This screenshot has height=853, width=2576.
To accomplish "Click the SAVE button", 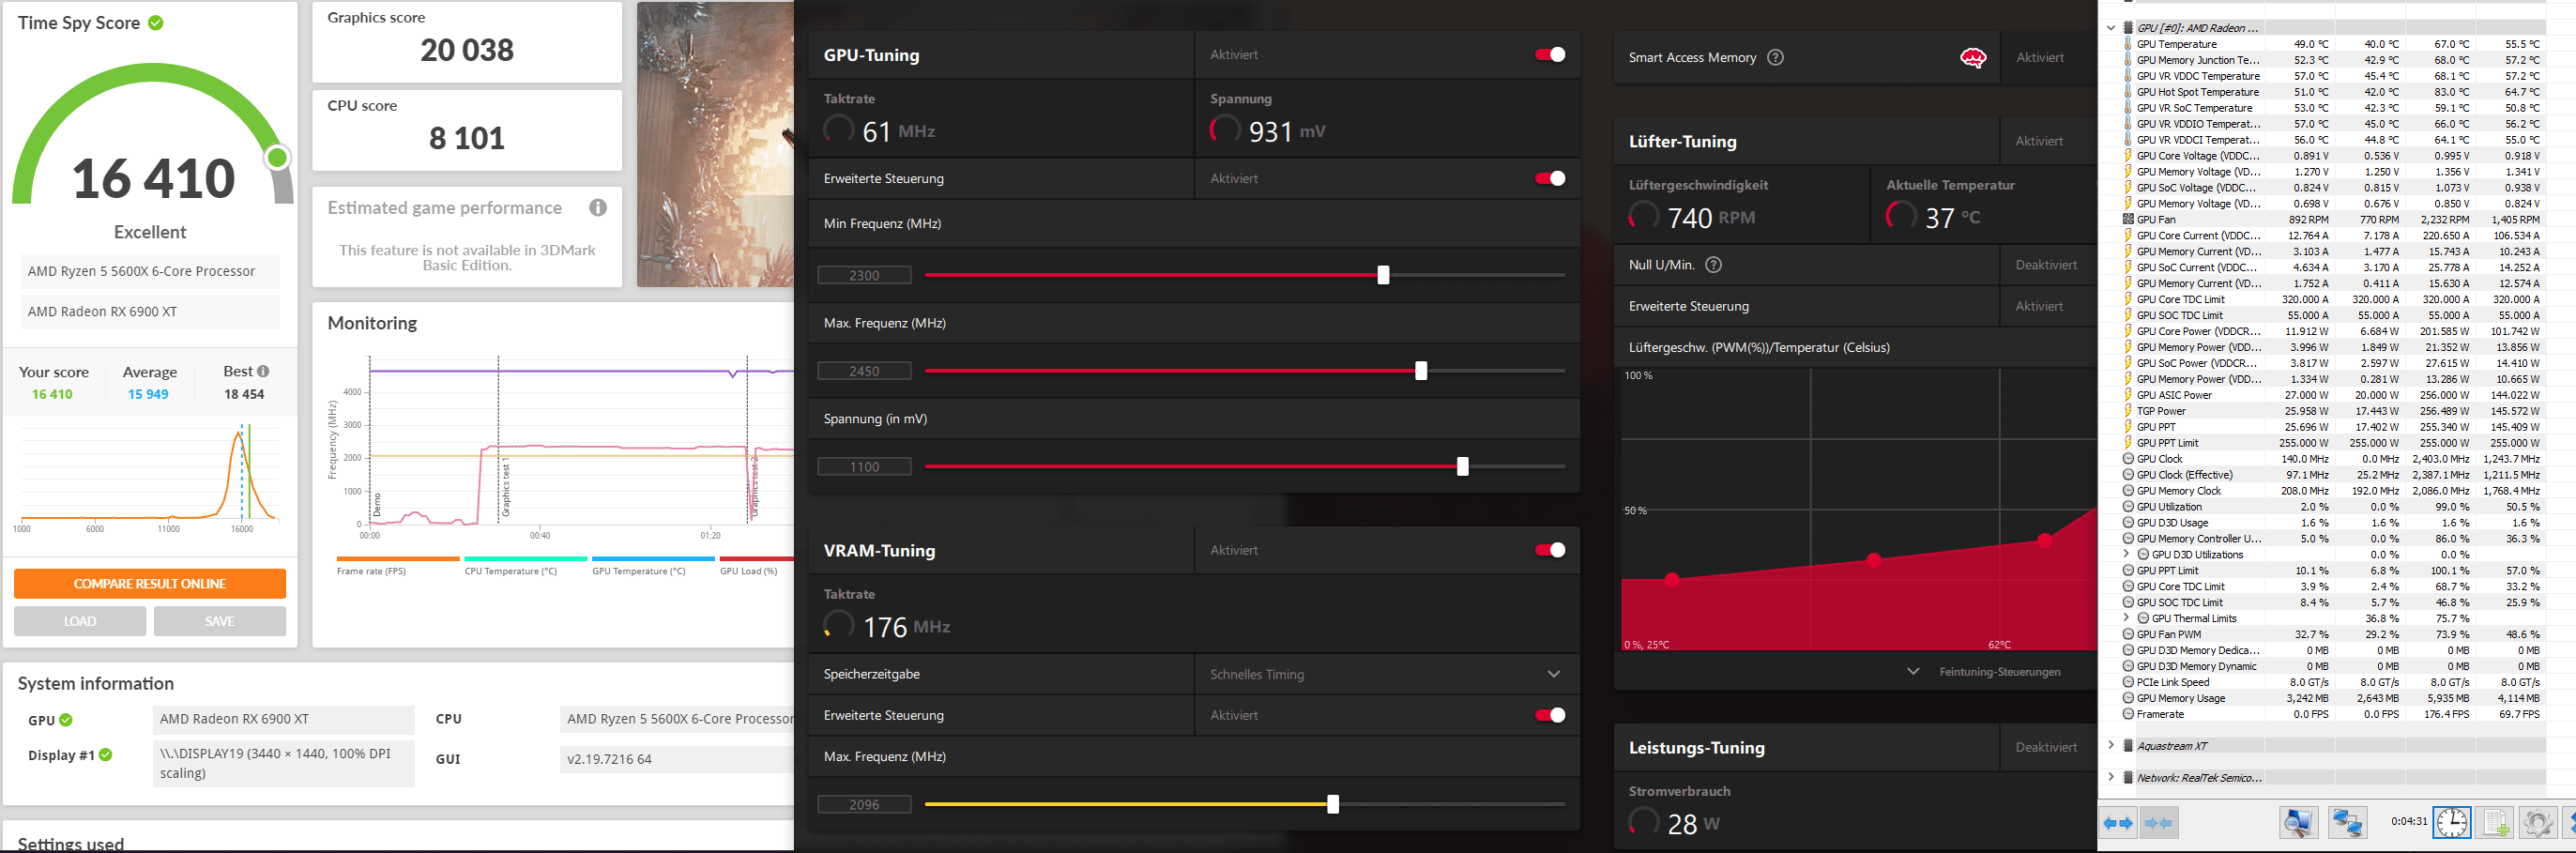I will (220, 621).
